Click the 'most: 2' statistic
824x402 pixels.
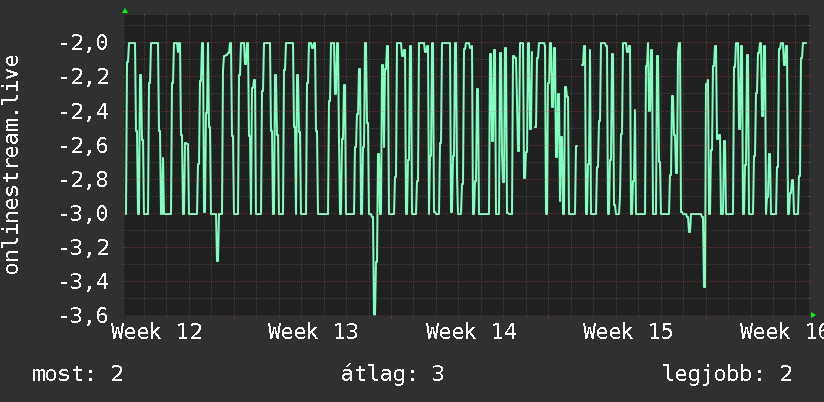point(78,374)
